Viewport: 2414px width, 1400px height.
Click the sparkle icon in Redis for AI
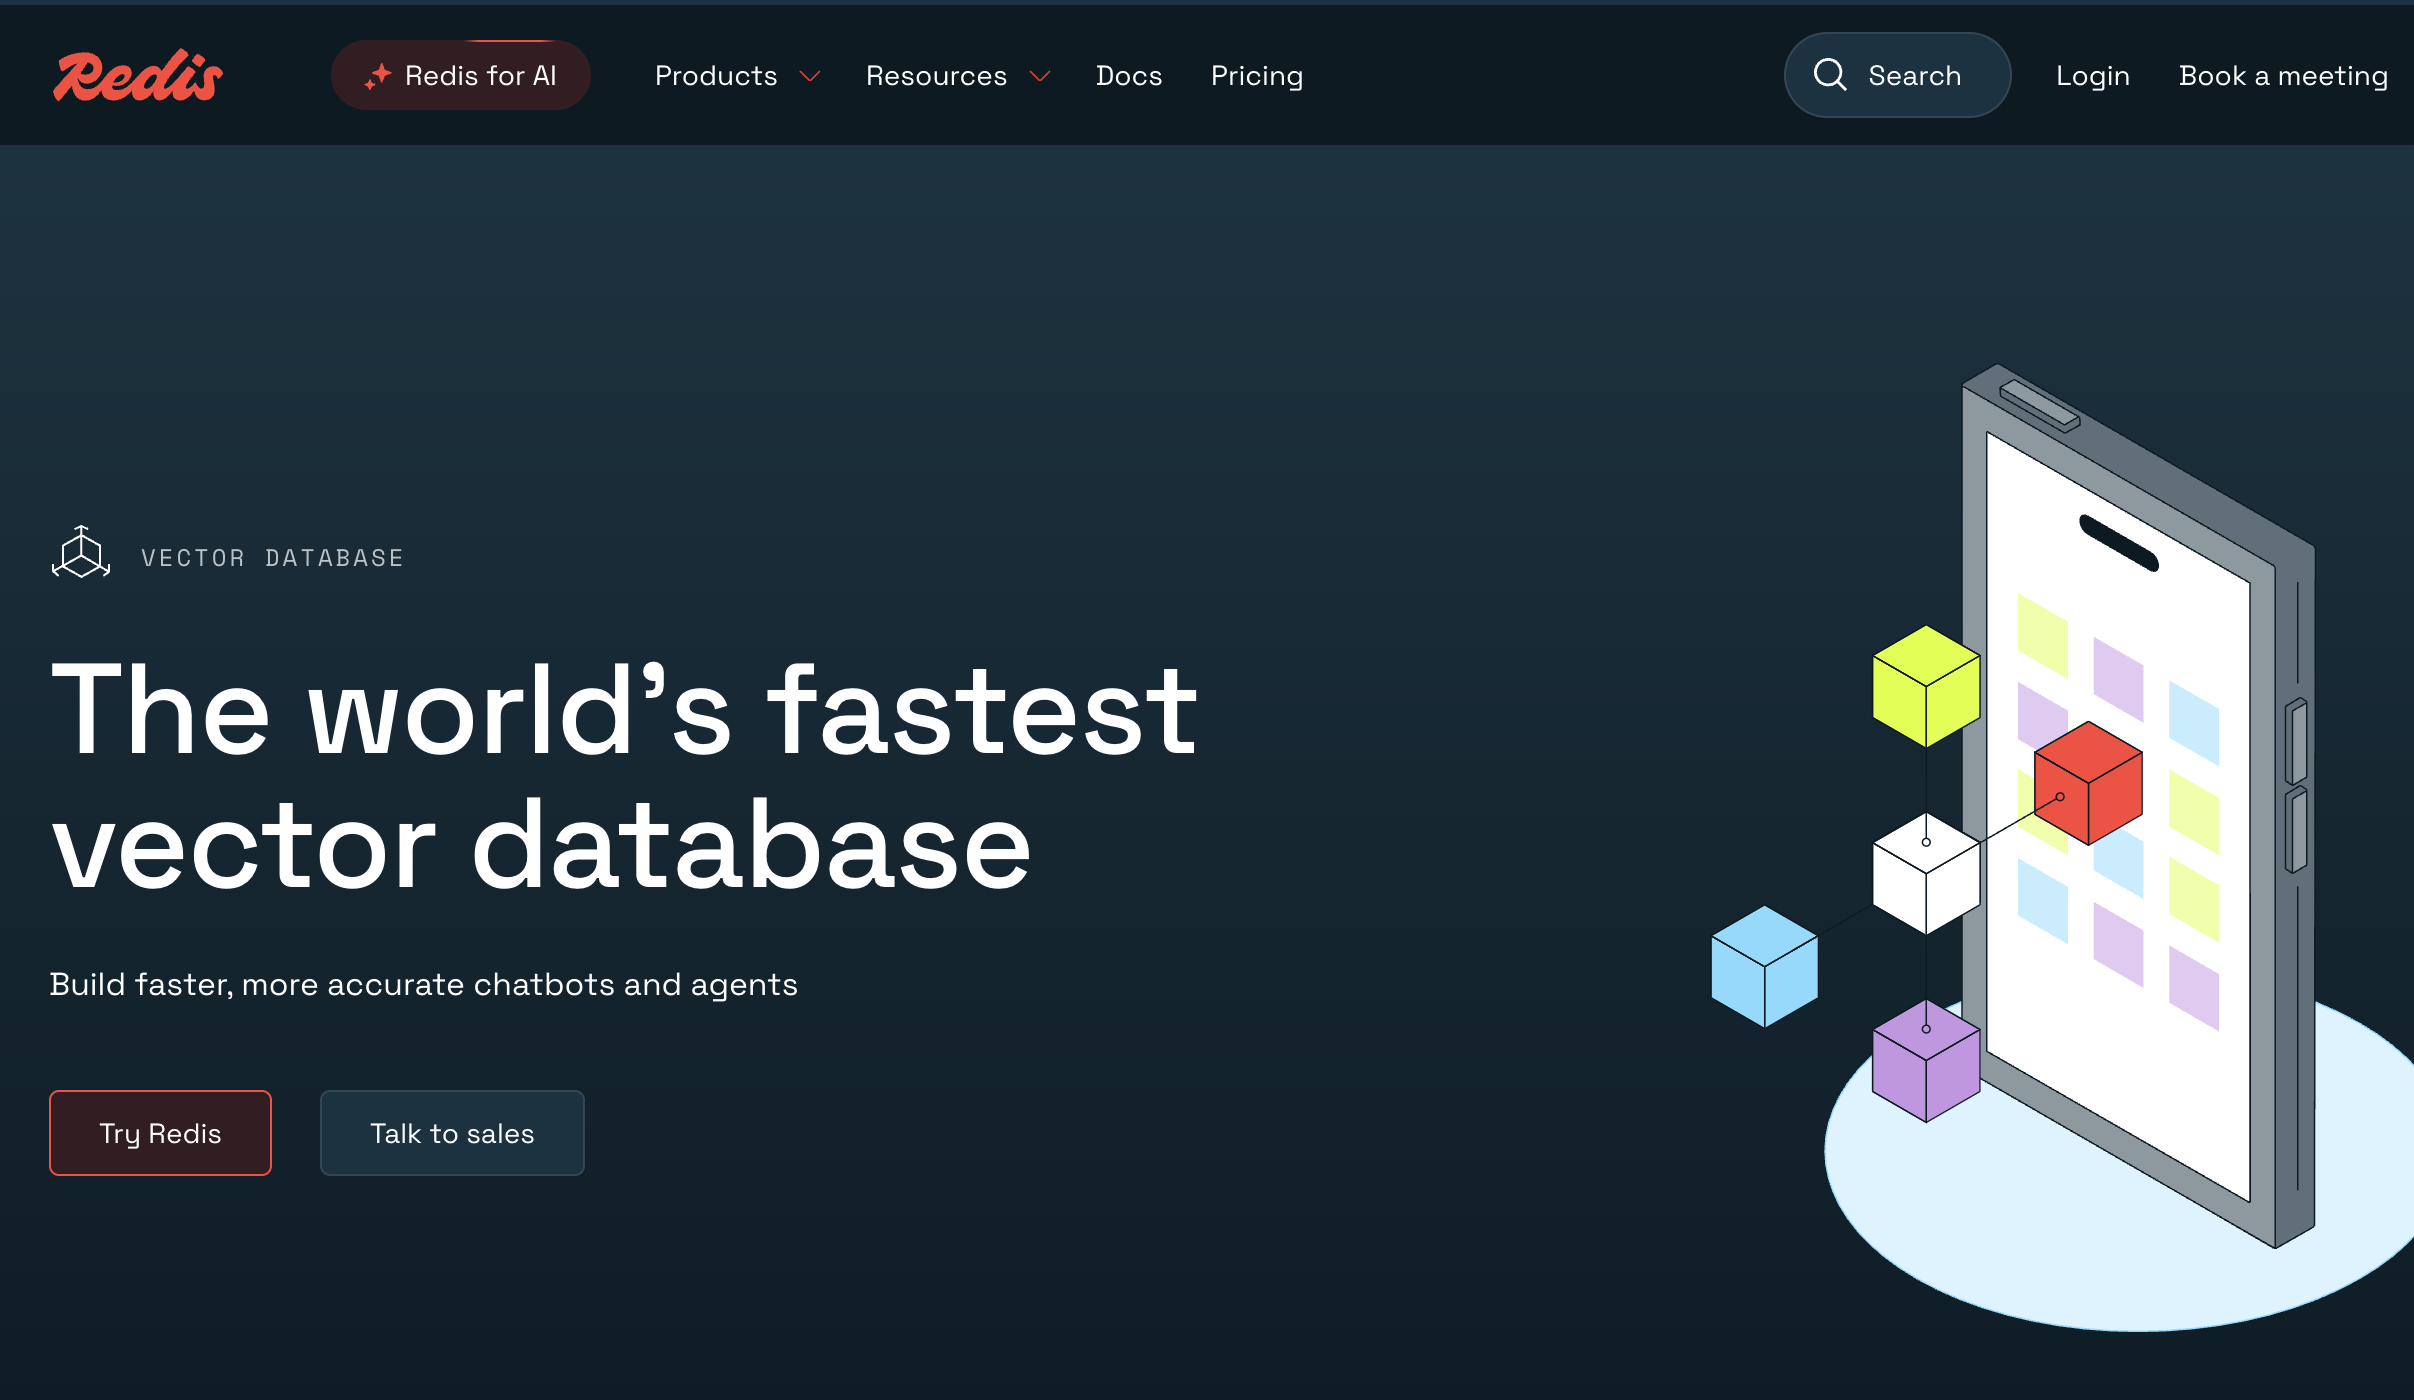(x=378, y=76)
